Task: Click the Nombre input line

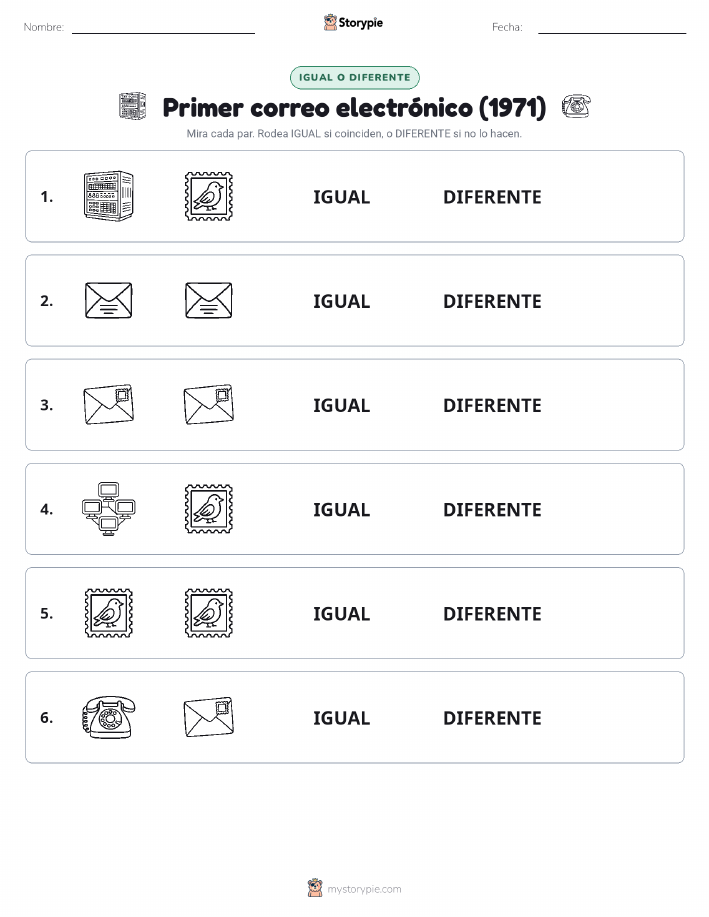Action: coord(163,28)
